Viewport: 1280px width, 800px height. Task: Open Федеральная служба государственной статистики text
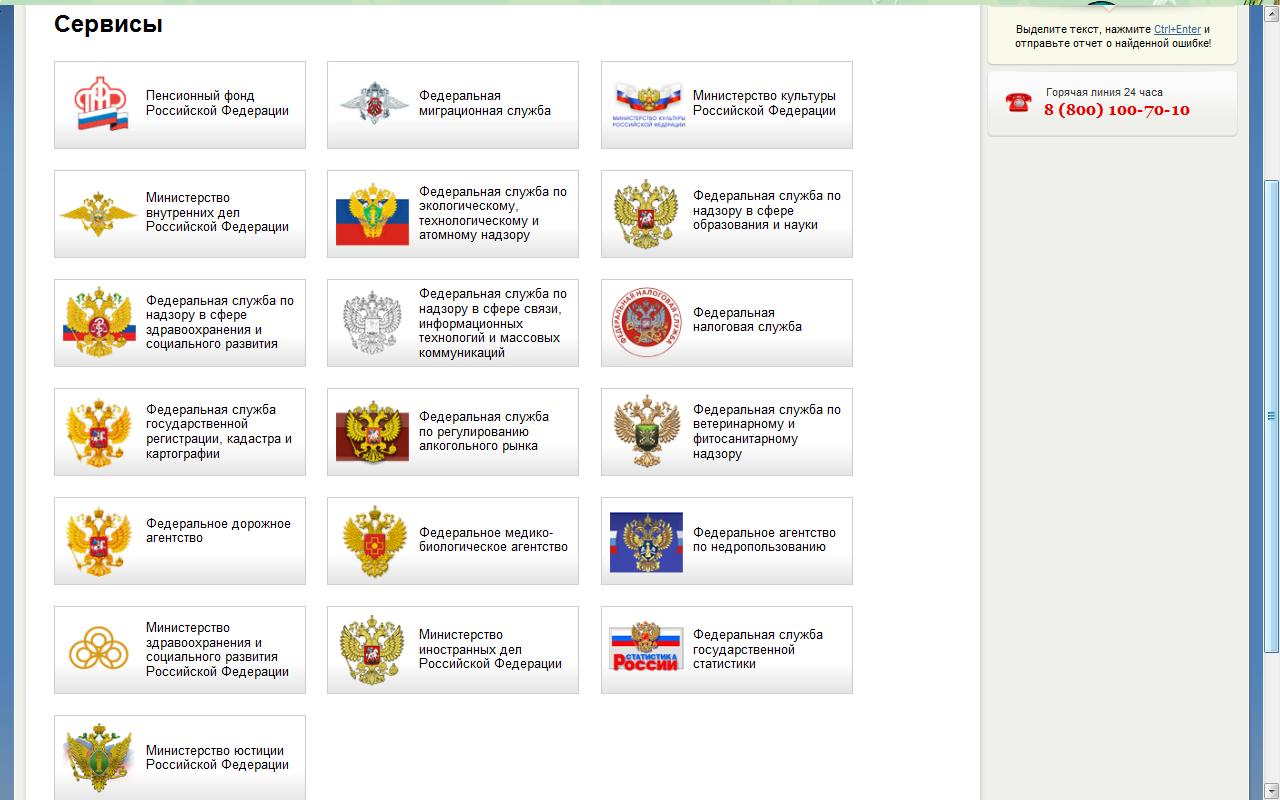point(758,649)
